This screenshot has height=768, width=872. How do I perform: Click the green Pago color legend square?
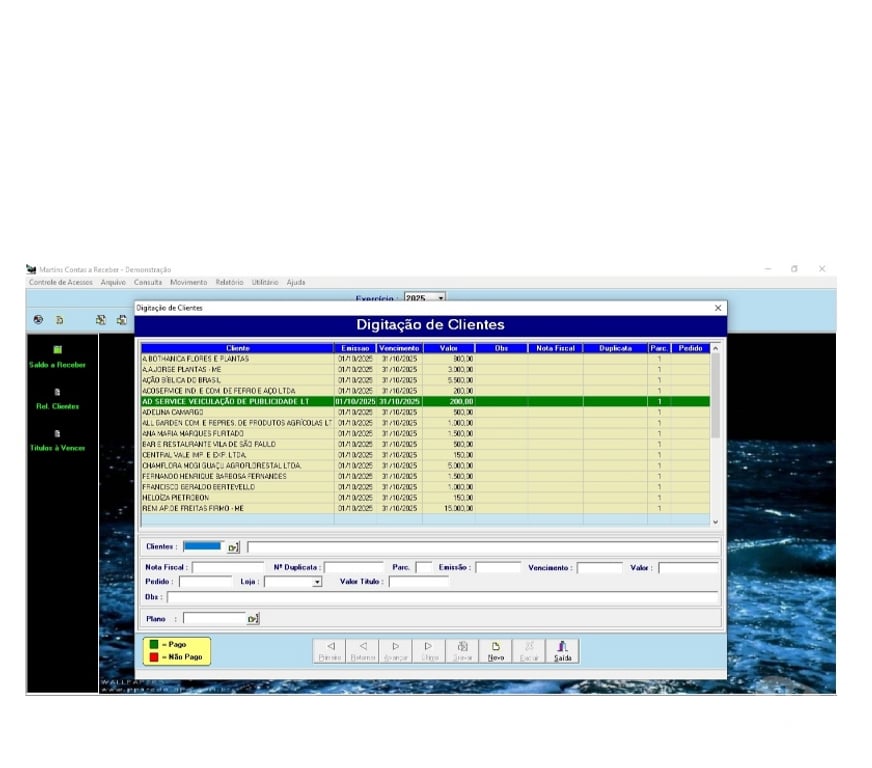pos(155,645)
